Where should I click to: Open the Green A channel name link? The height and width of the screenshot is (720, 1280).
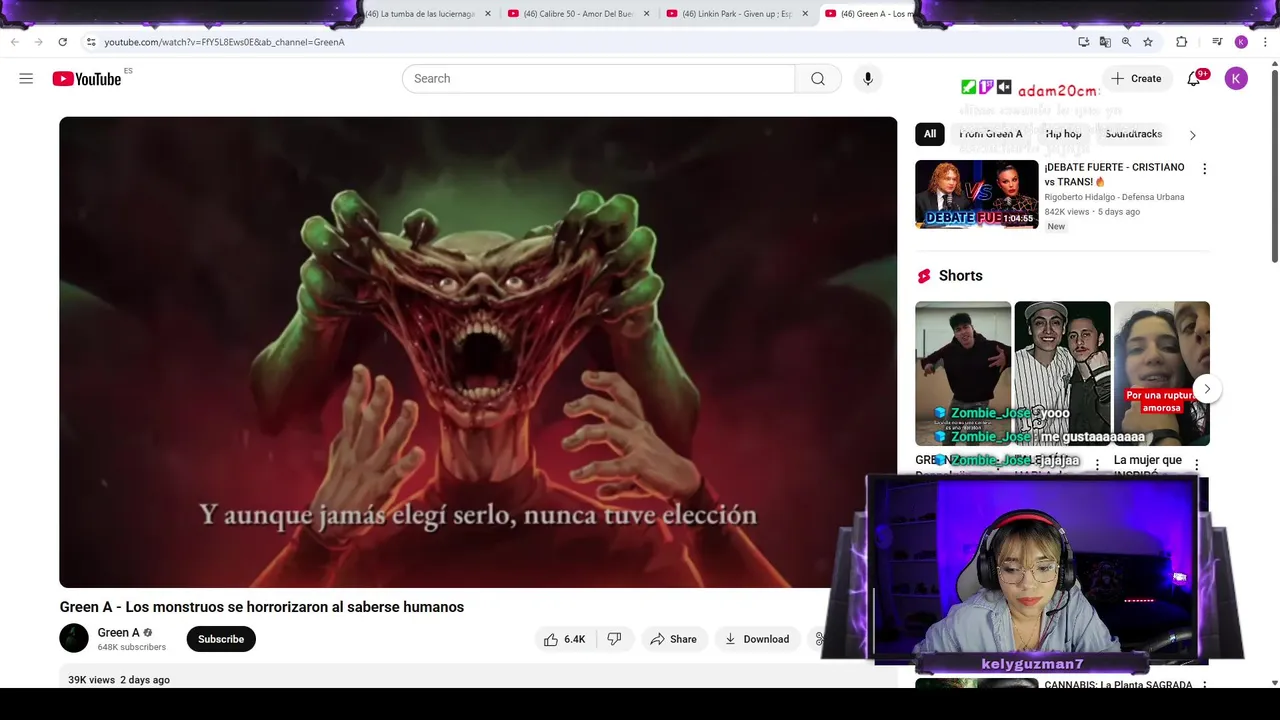118,633
